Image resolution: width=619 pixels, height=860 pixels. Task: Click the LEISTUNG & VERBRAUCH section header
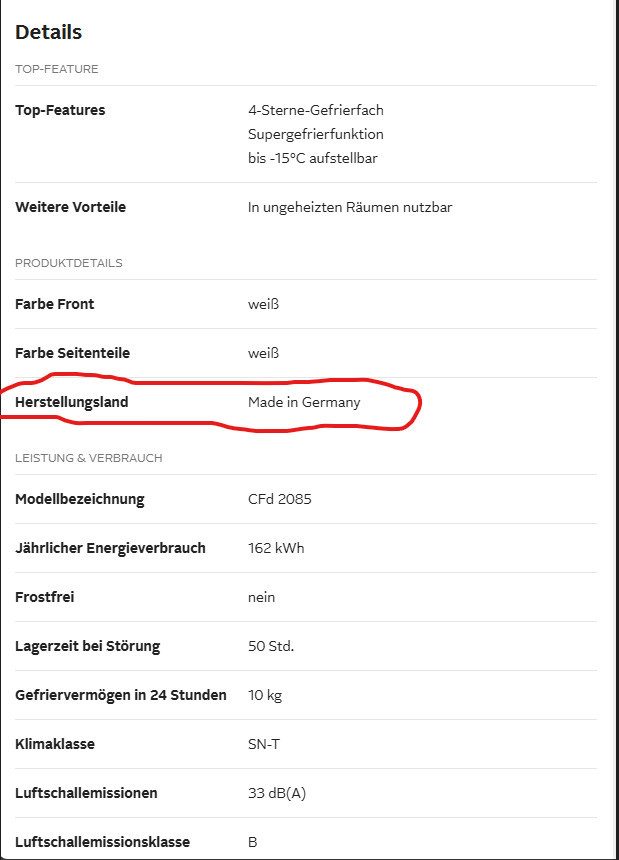[88, 458]
